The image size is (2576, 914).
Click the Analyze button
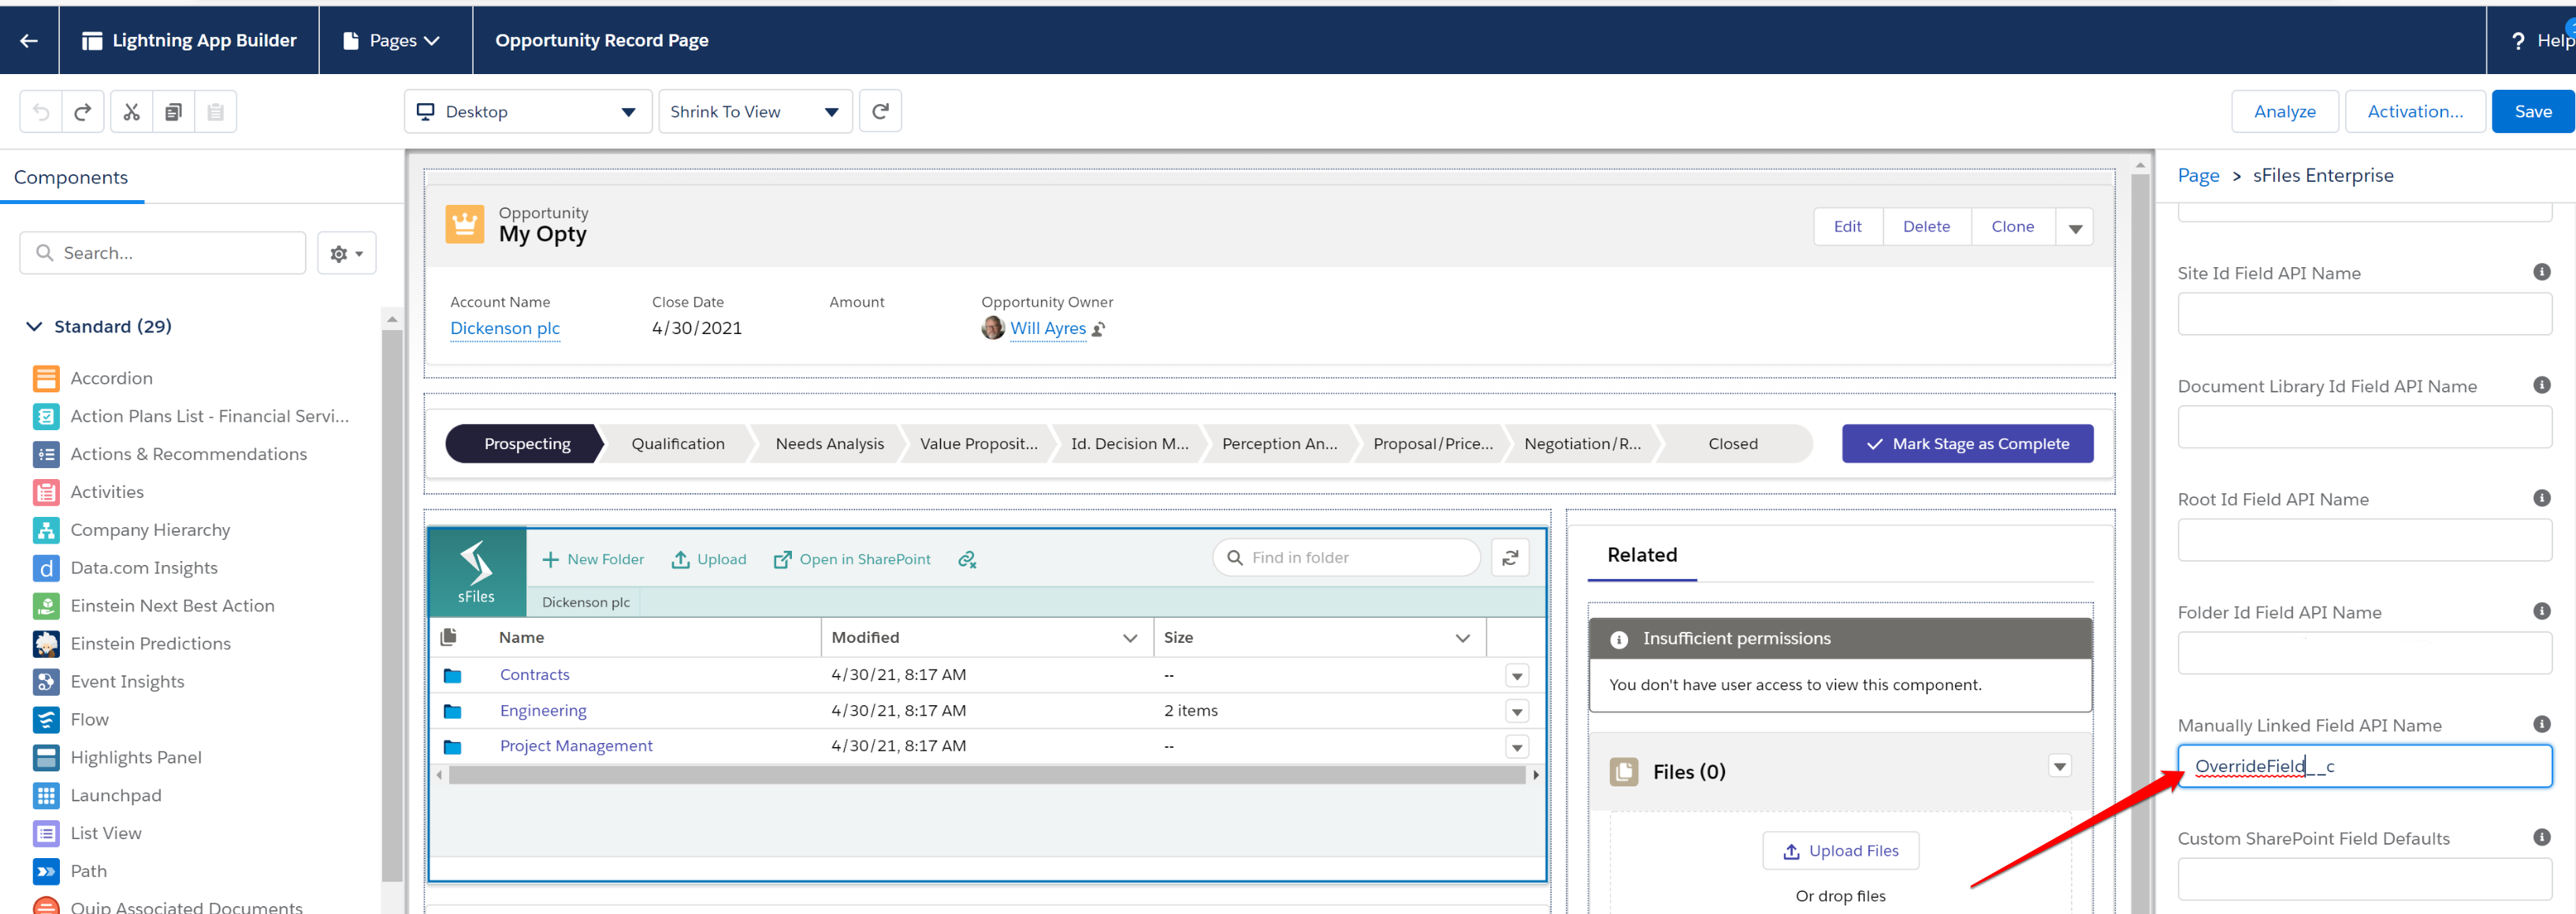coord(2284,111)
